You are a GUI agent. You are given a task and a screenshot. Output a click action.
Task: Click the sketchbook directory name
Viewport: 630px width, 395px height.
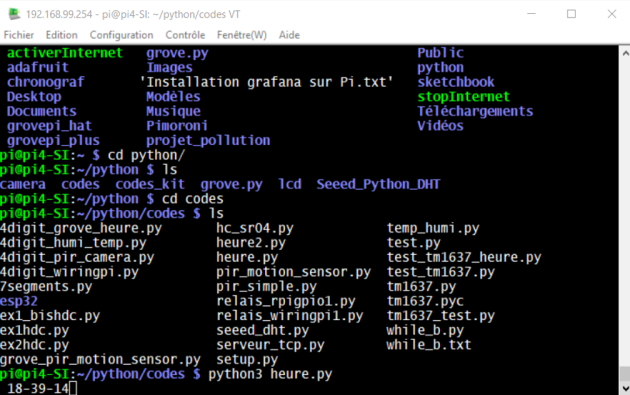pyautogui.click(x=456, y=82)
